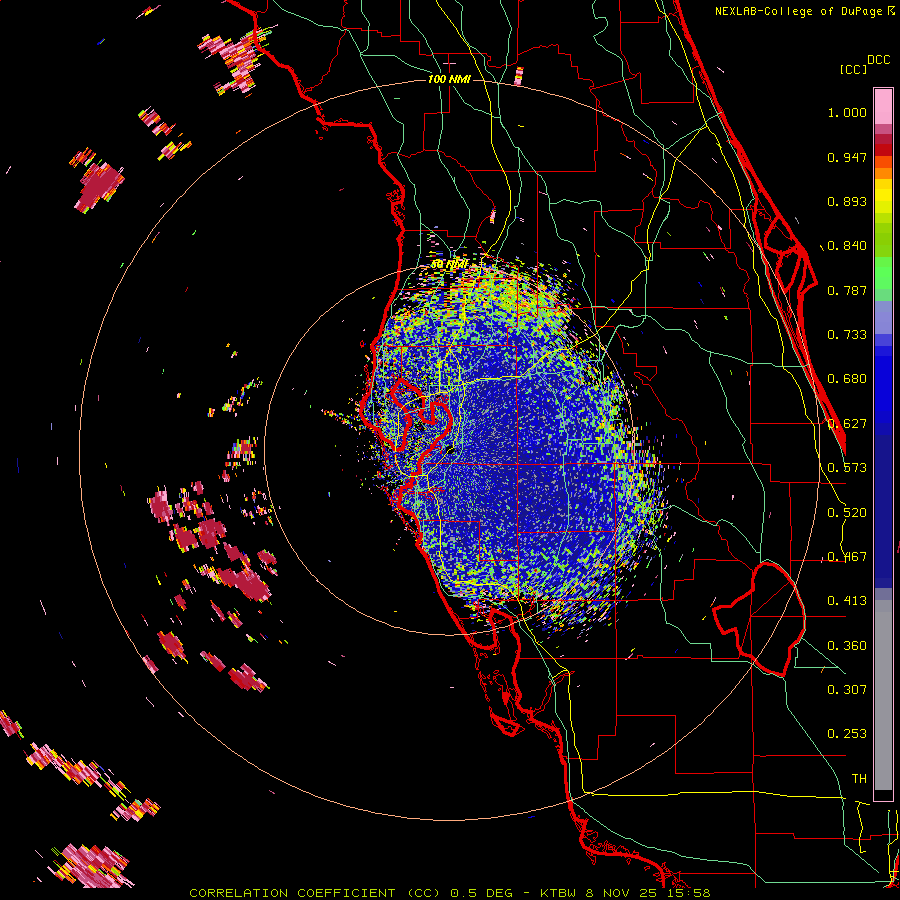Select the 0.253 scale value
Image resolution: width=900 pixels, height=900 pixels.
(x=847, y=734)
